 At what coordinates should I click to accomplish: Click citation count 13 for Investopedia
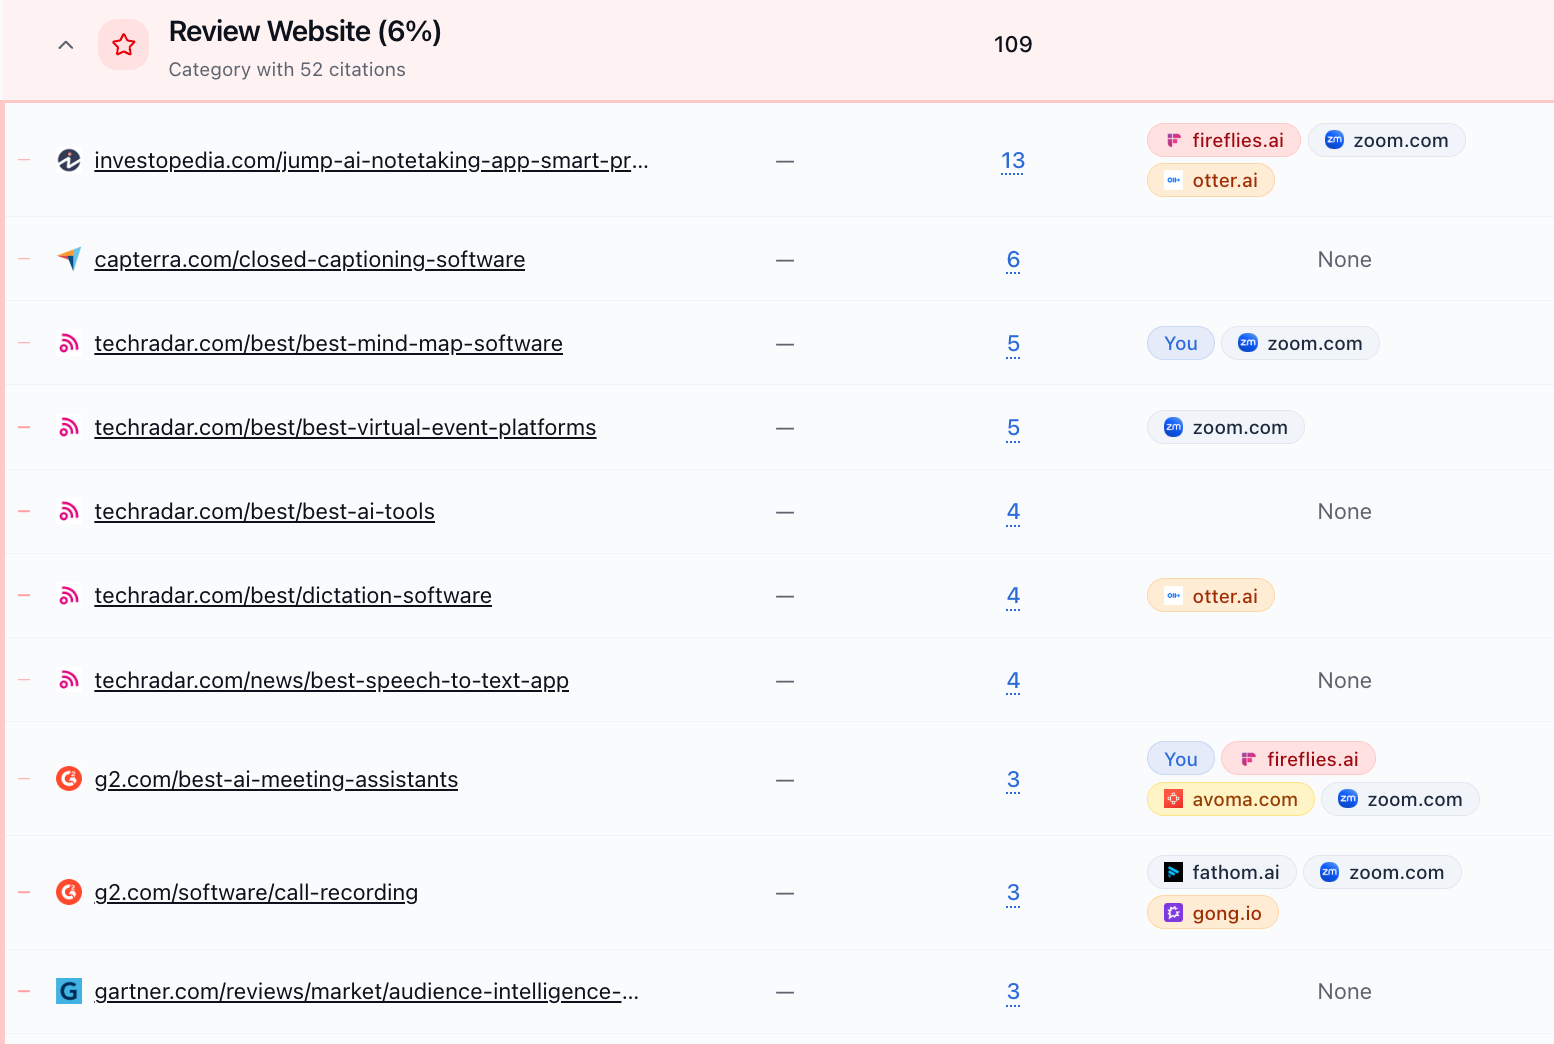(1013, 160)
